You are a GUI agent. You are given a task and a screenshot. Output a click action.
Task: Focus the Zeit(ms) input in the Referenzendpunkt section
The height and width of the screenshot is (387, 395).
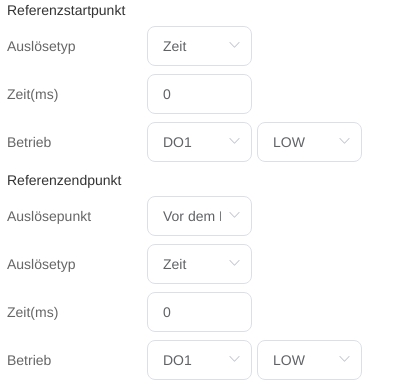pyautogui.click(x=199, y=312)
